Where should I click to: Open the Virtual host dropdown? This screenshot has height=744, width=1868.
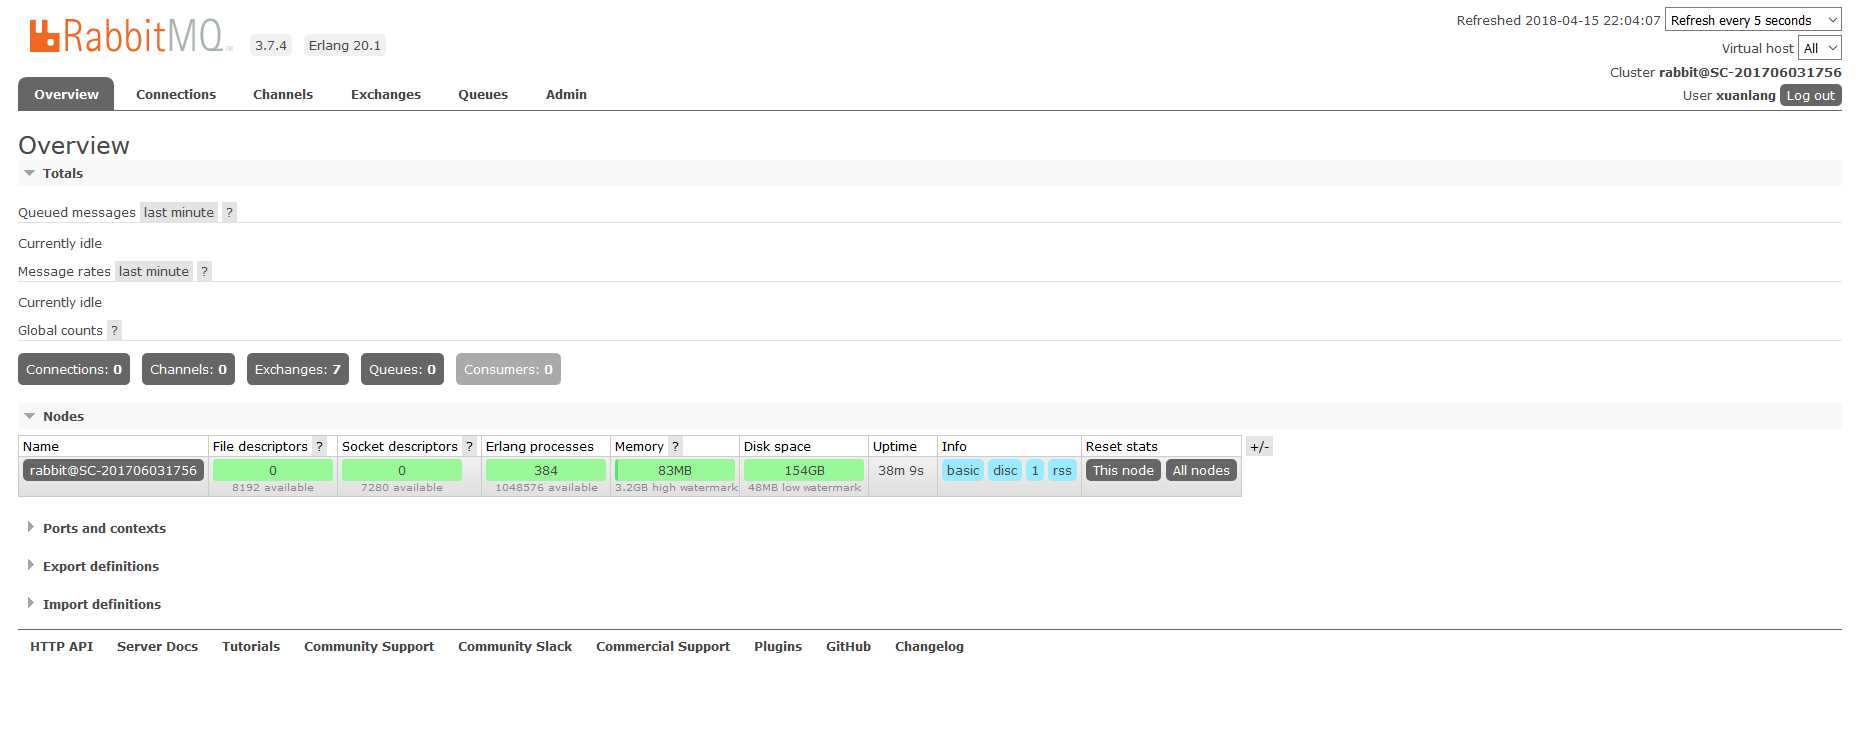pos(1820,48)
